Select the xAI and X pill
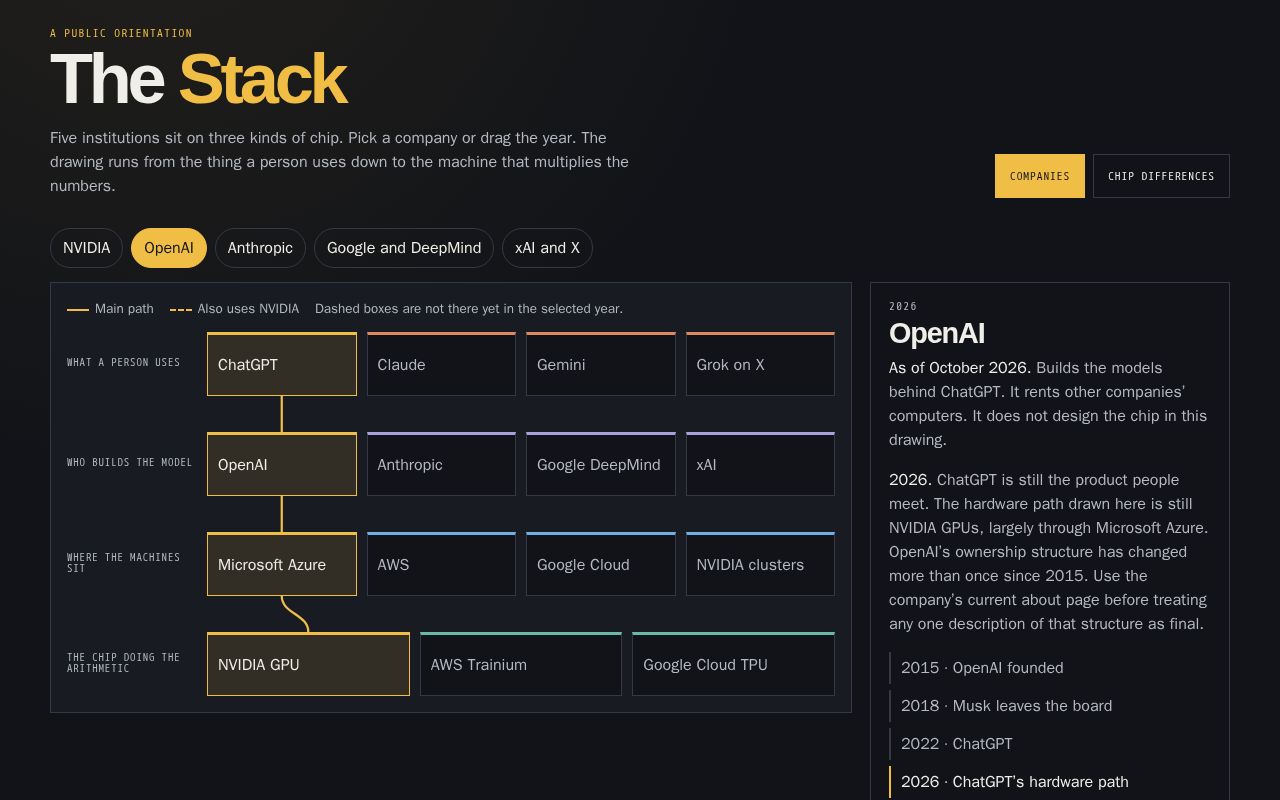 coord(547,248)
